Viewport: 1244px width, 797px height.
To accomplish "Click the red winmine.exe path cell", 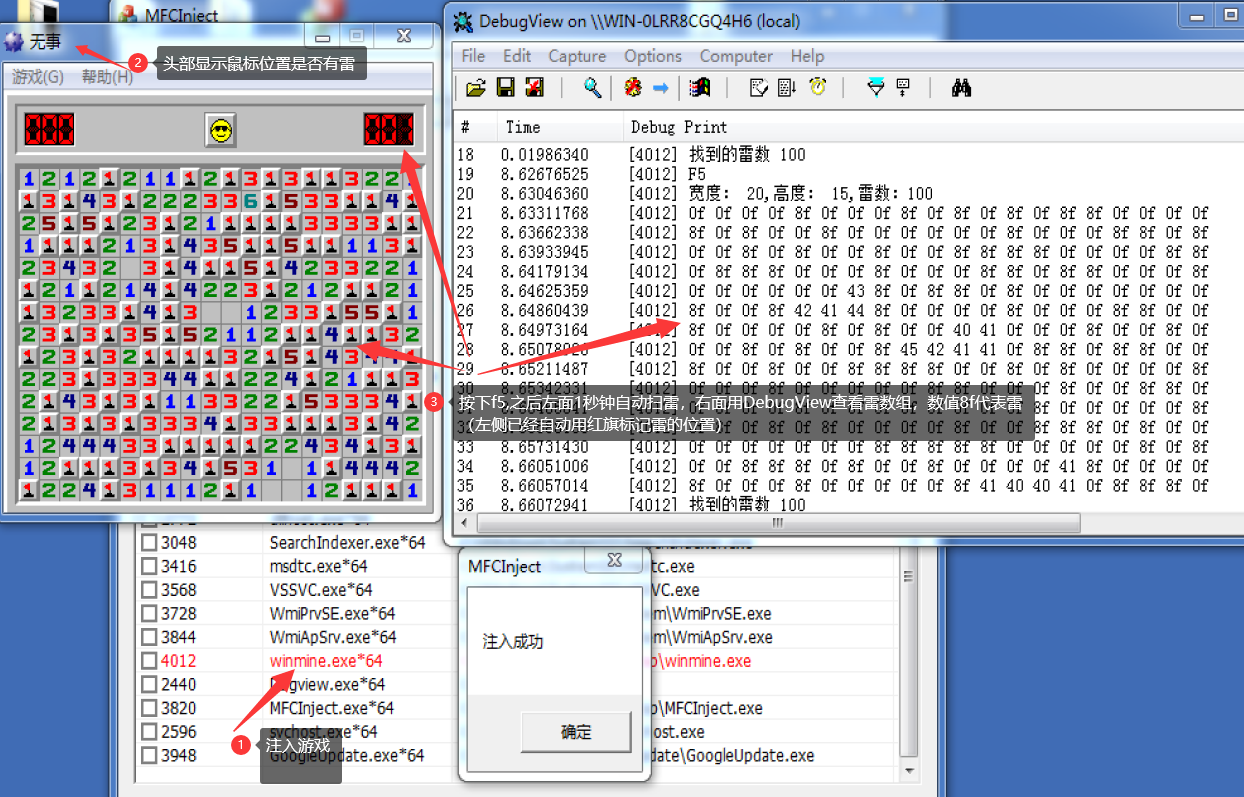I will click(701, 661).
